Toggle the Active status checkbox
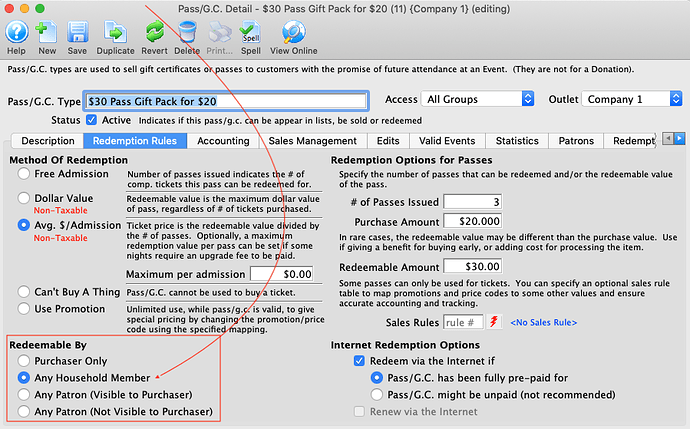Screen dimensions: 690x429 pyautogui.click(x=91, y=120)
